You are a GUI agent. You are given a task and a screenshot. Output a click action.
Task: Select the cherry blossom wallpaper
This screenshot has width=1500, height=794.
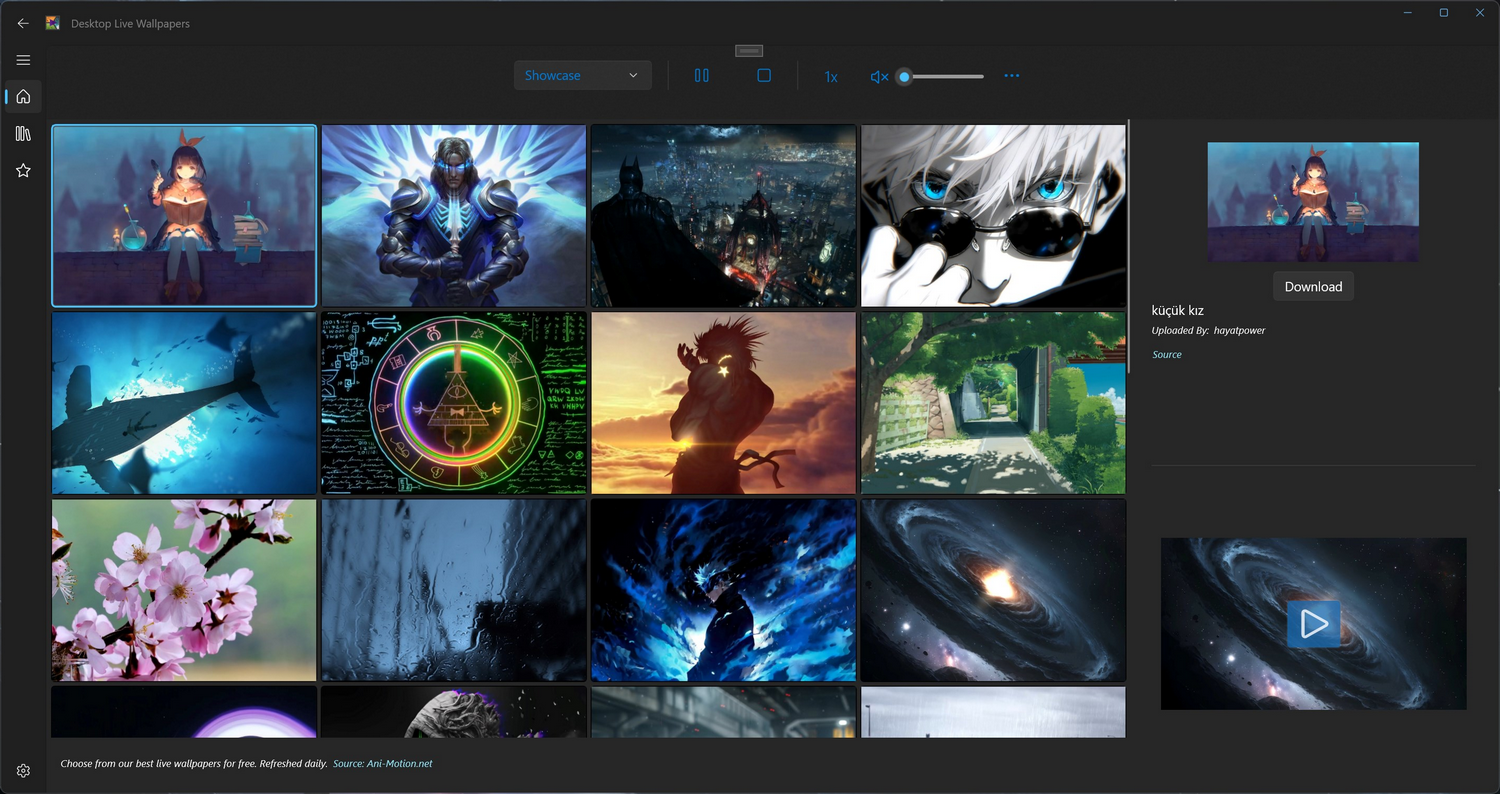point(184,590)
